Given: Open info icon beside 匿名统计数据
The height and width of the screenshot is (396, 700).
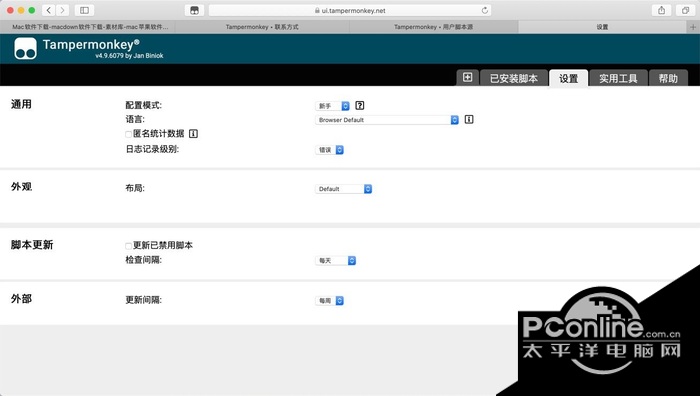Looking at the screenshot, I should pyautogui.click(x=193, y=133).
